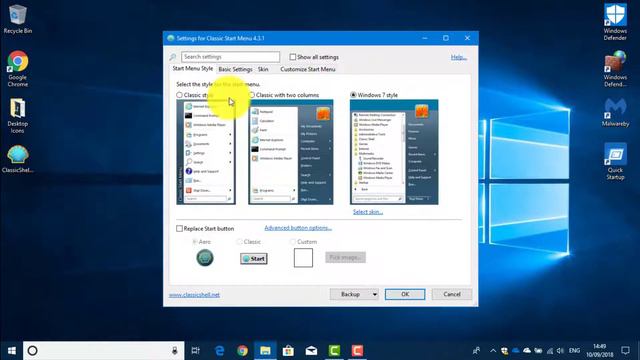The height and width of the screenshot is (360, 640).
Task: Open the volume control in system tray
Action: 560,351
